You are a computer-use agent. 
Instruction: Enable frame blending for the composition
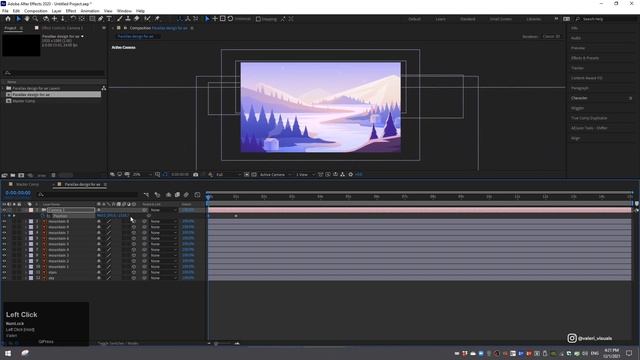[177, 195]
